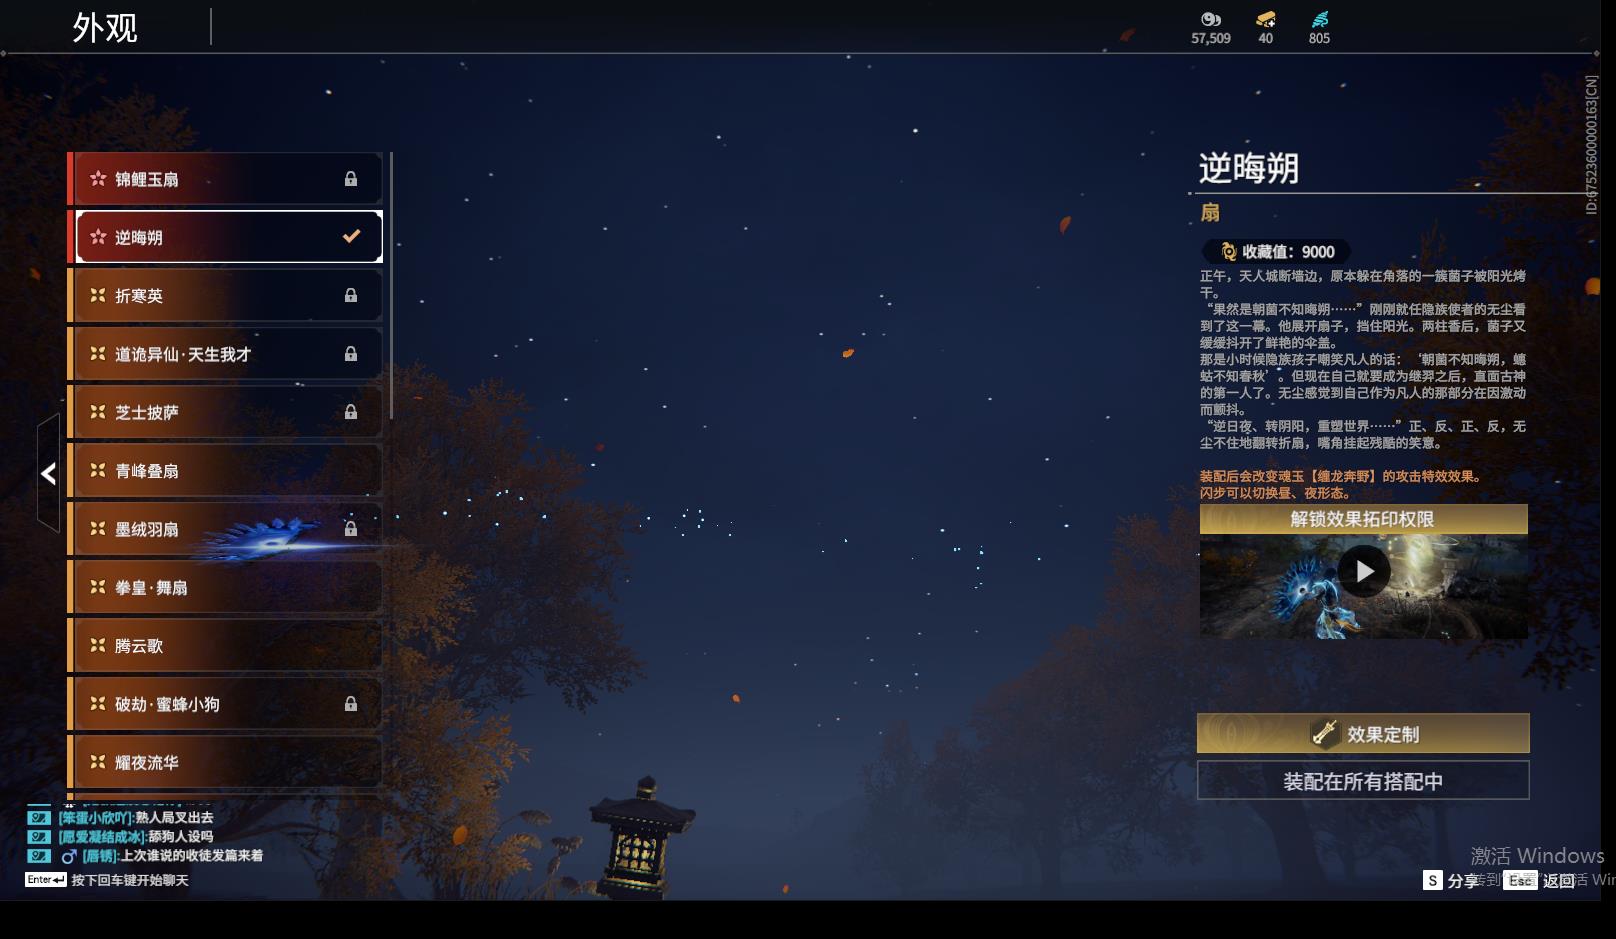Click the coin currency icon above 57,509

pos(1211,19)
